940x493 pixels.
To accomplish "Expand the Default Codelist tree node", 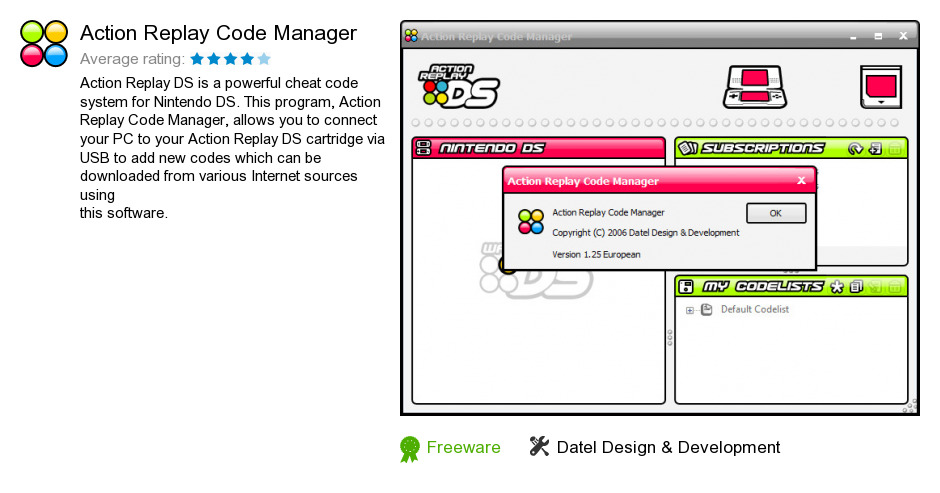I will (689, 310).
